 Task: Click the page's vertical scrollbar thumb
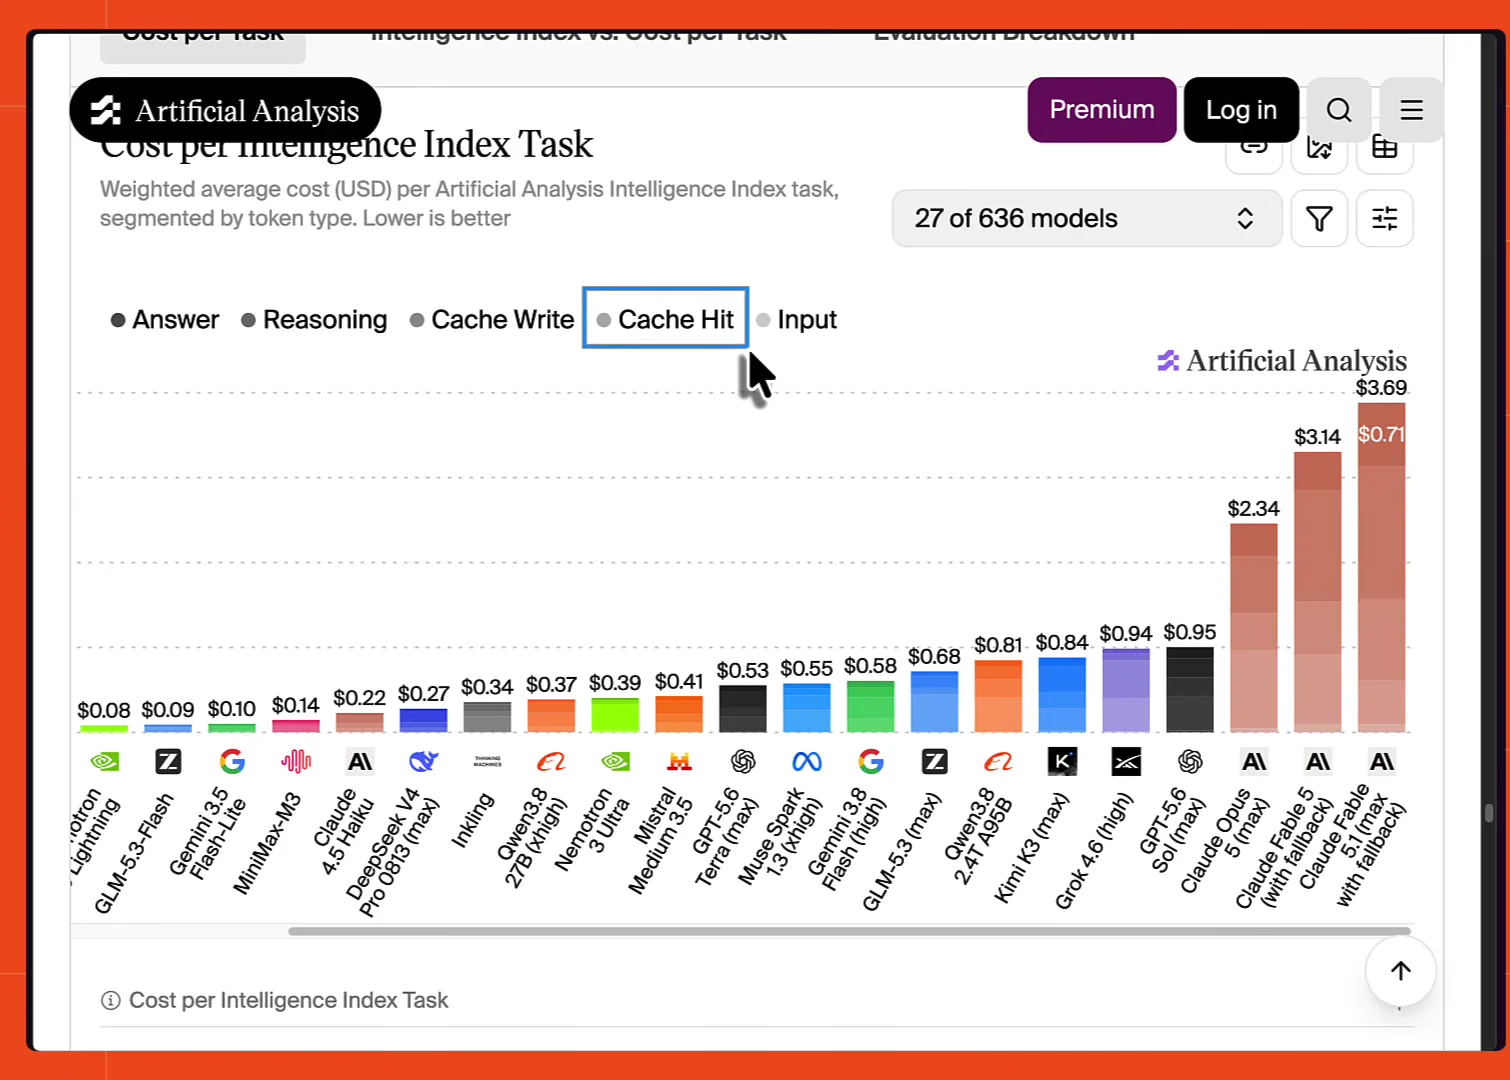click(1489, 813)
